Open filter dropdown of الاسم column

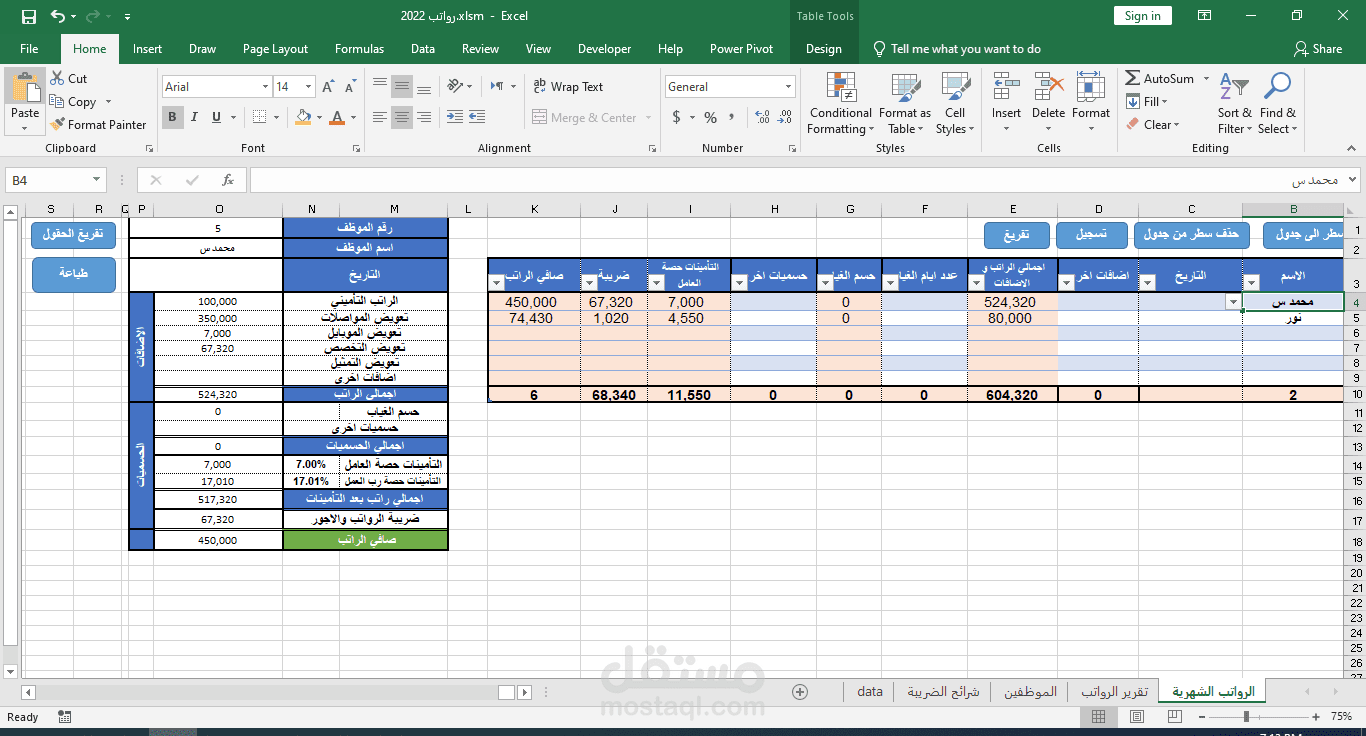pos(1252,283)
